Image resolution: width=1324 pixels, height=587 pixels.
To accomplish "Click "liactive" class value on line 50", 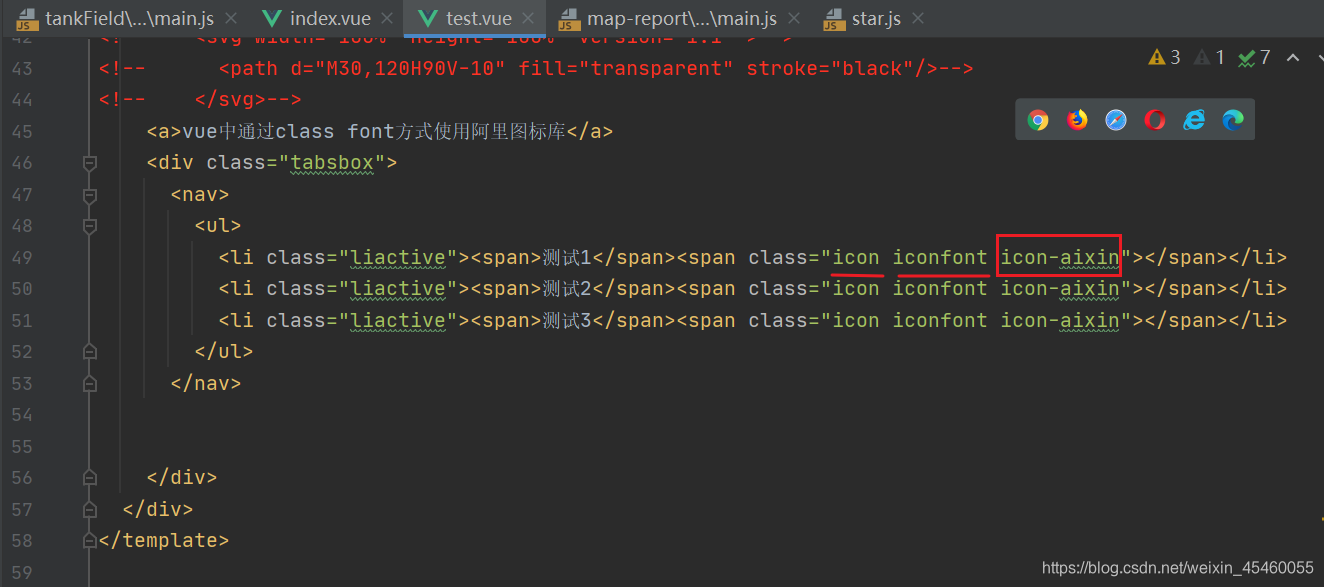I will [x=397, y=289].
